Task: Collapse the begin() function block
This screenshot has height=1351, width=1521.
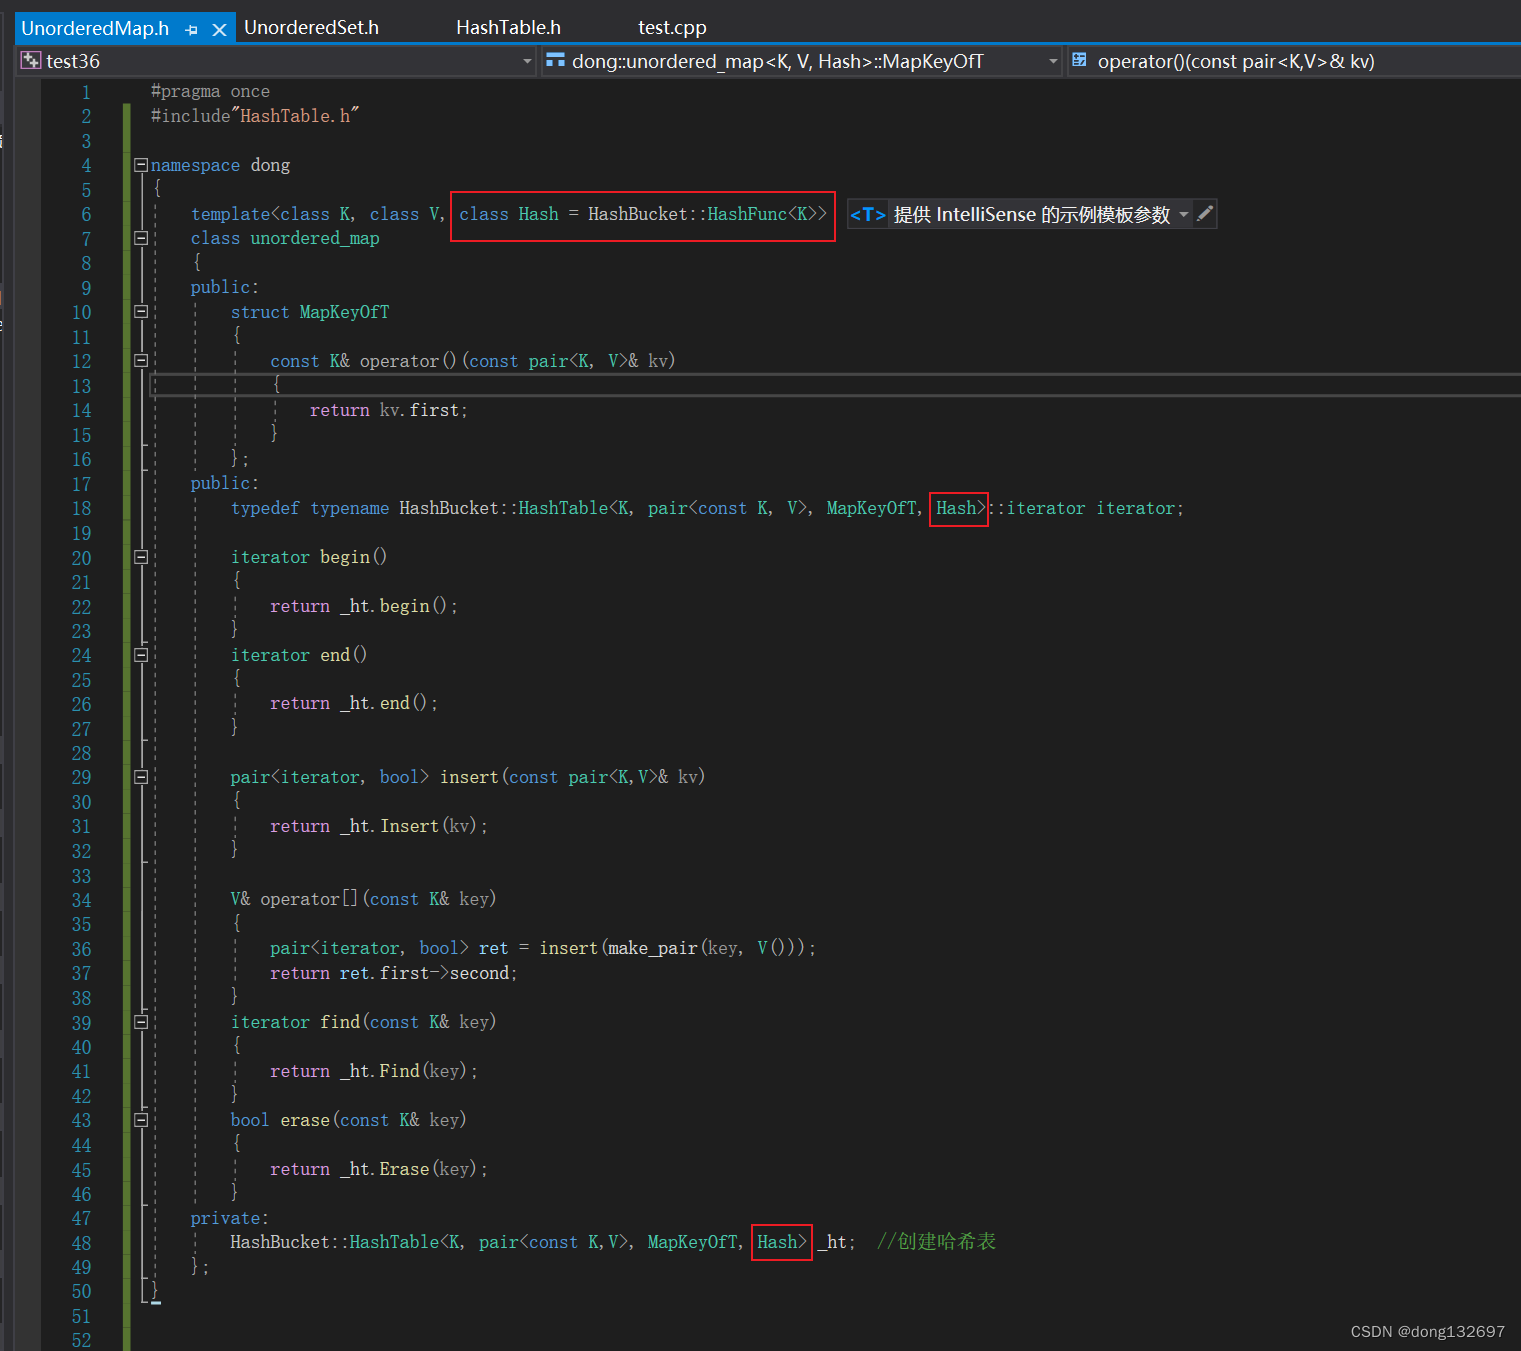Action: [141, 557]
